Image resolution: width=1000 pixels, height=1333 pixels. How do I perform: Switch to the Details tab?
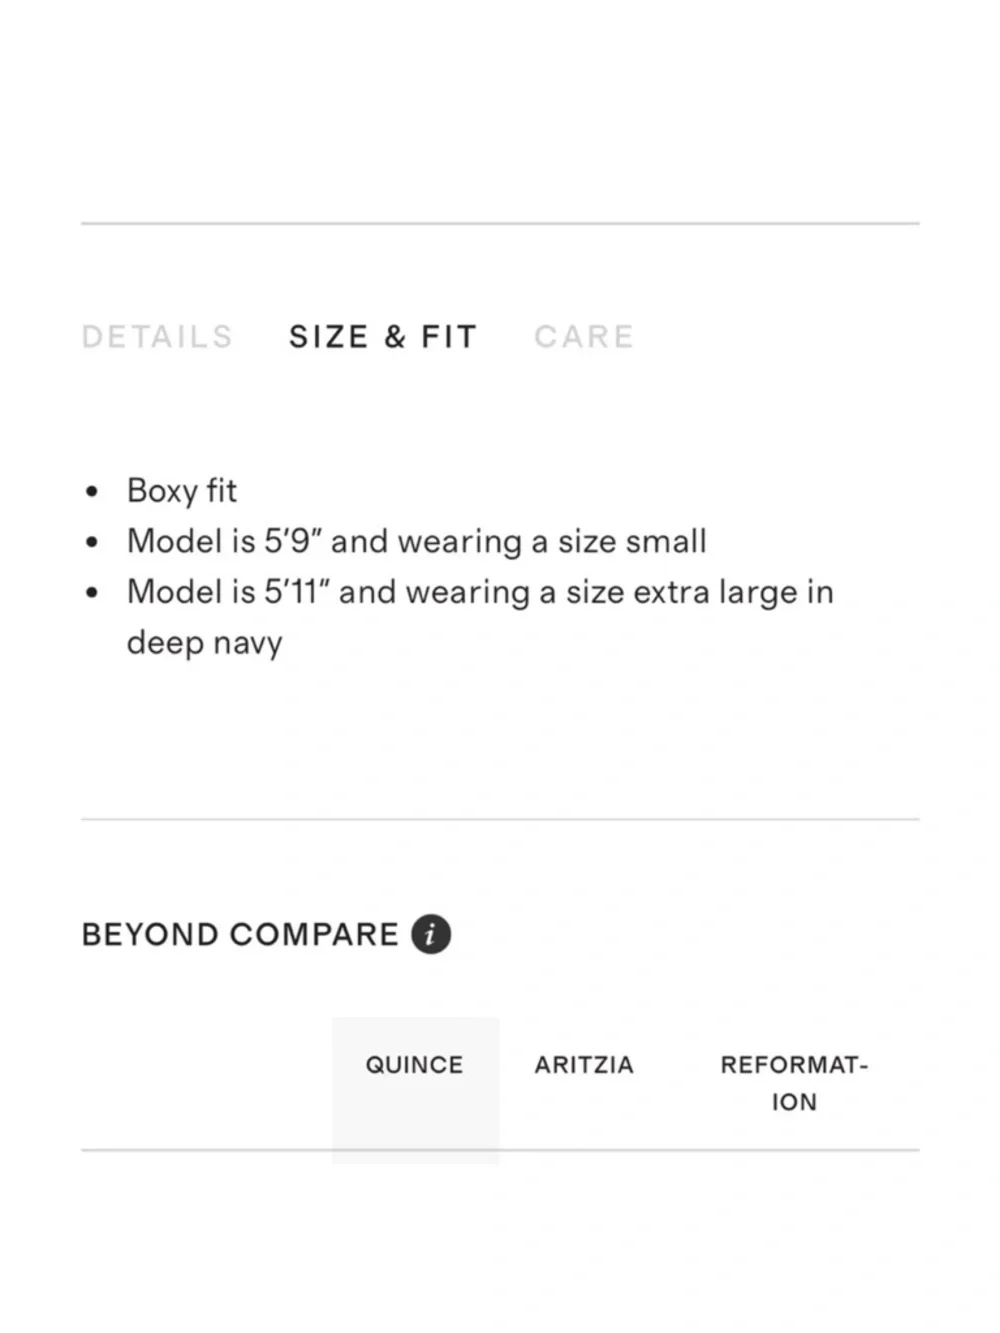click(x=157, y=337)
